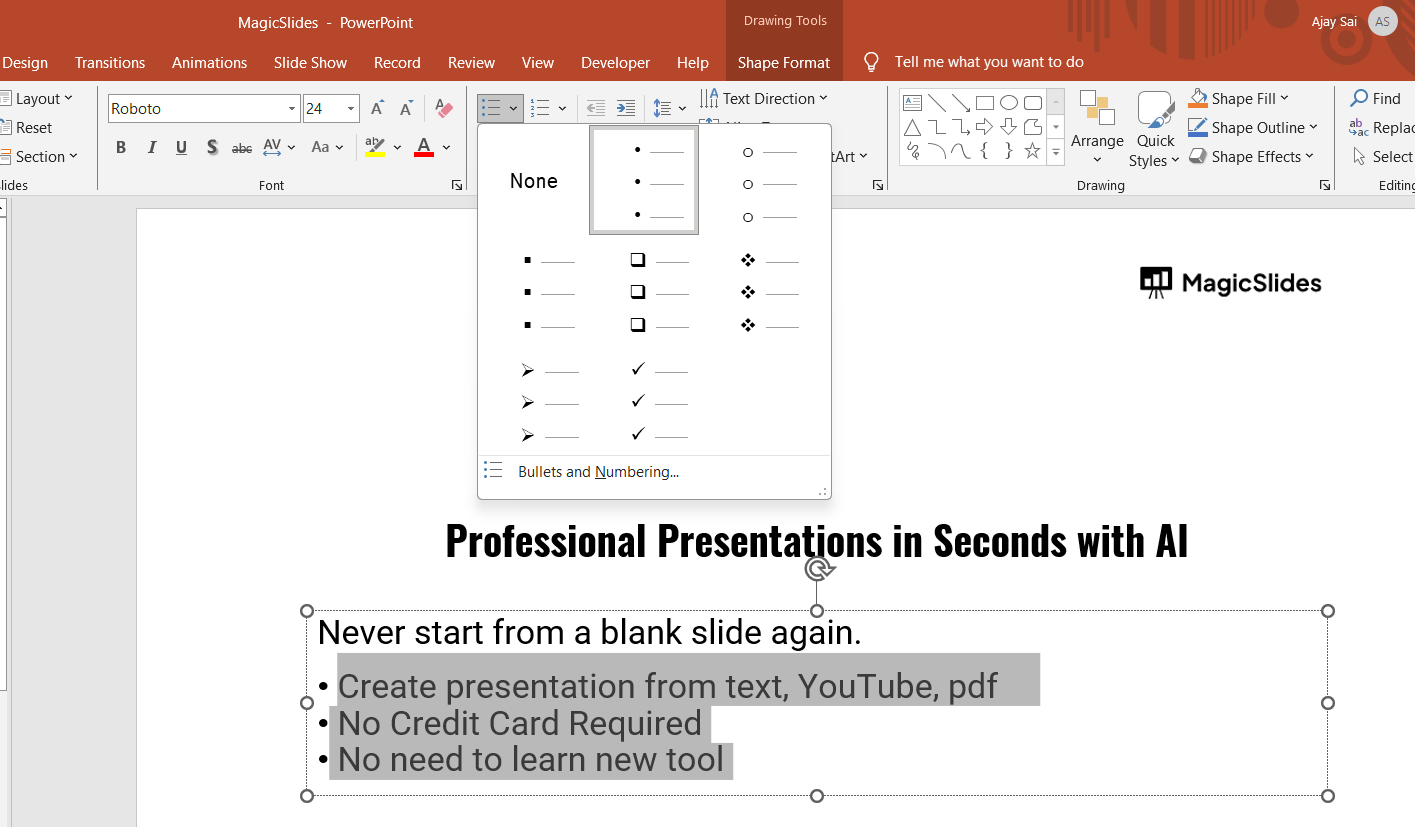Select None in the bullet gallery

pyautogui.click(x=534, y=181)
